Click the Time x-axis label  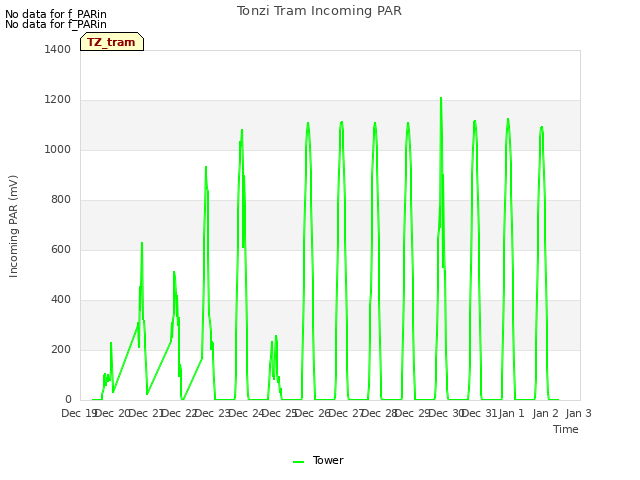point(566,429)
